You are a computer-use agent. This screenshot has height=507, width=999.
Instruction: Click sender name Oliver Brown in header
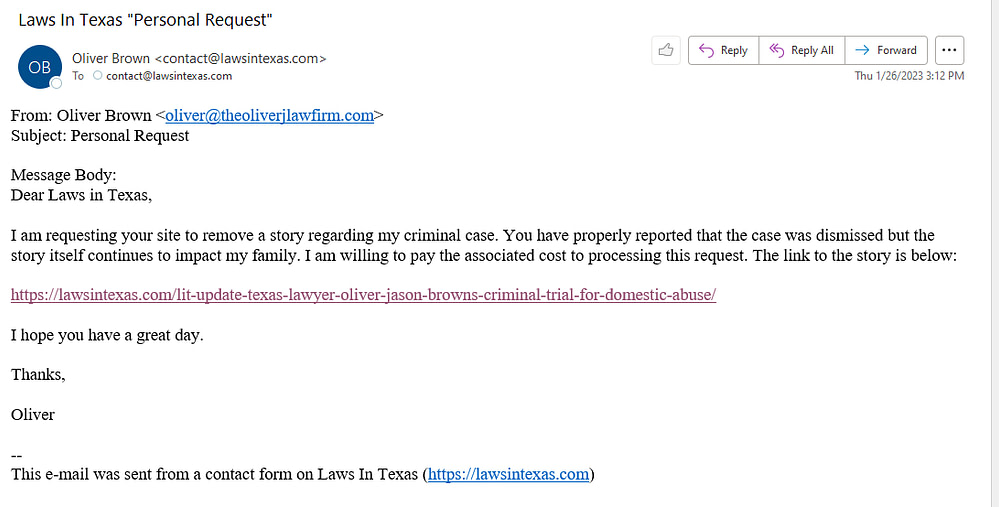[111, 59]
